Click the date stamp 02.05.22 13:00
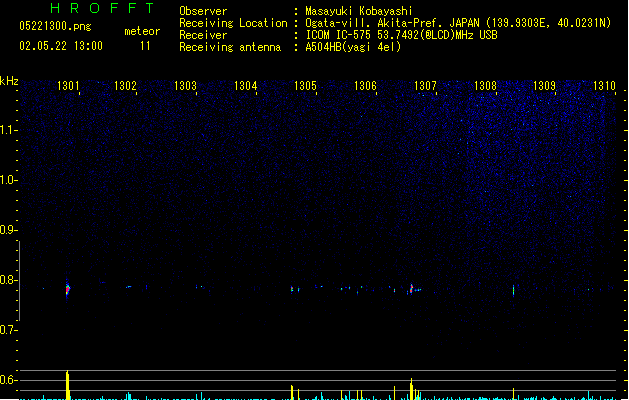The image size is (629, 400). (x=61, y=46)
